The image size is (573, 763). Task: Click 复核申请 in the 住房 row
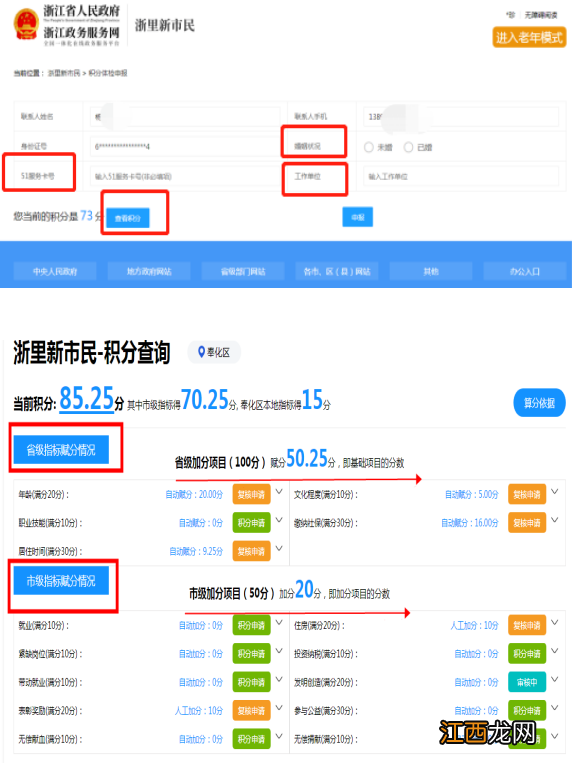pyautogui.click(x=527, y=625)
